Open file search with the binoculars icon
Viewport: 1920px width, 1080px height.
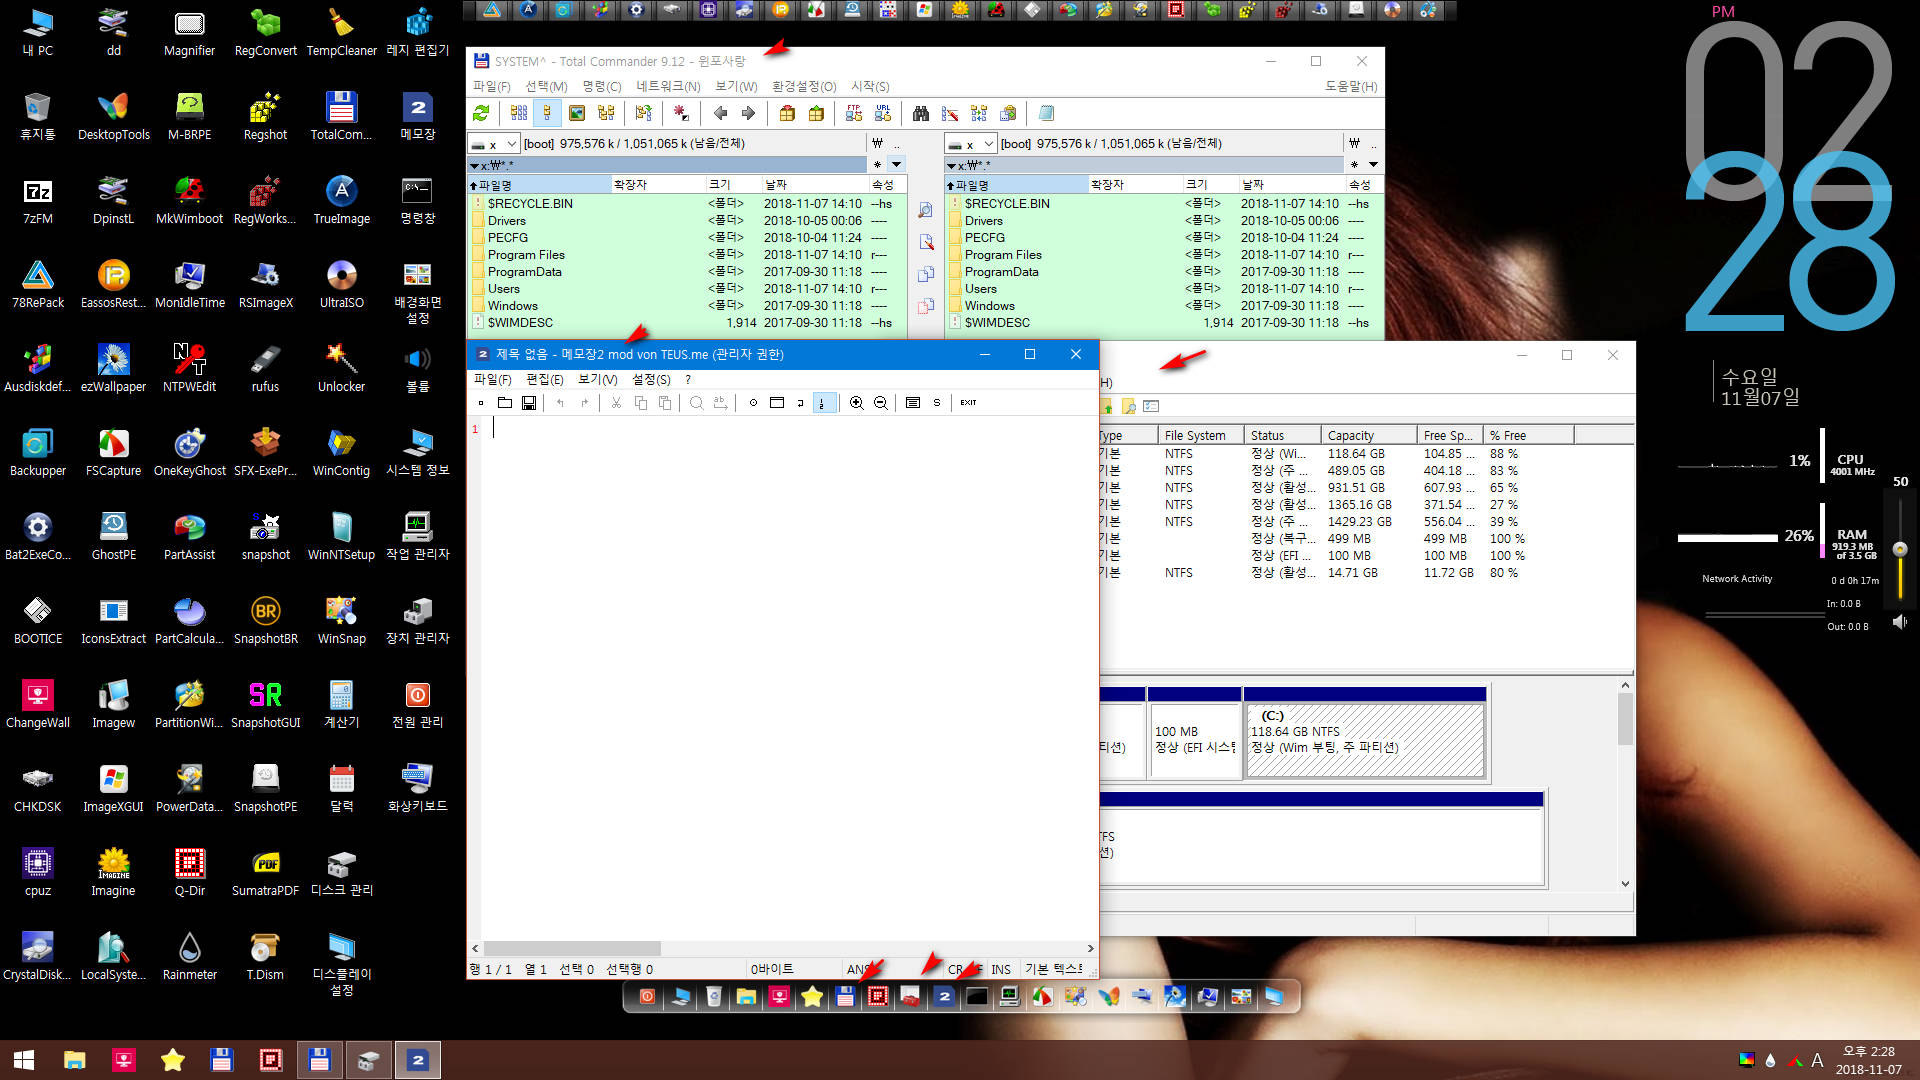[x=921, y=114]
